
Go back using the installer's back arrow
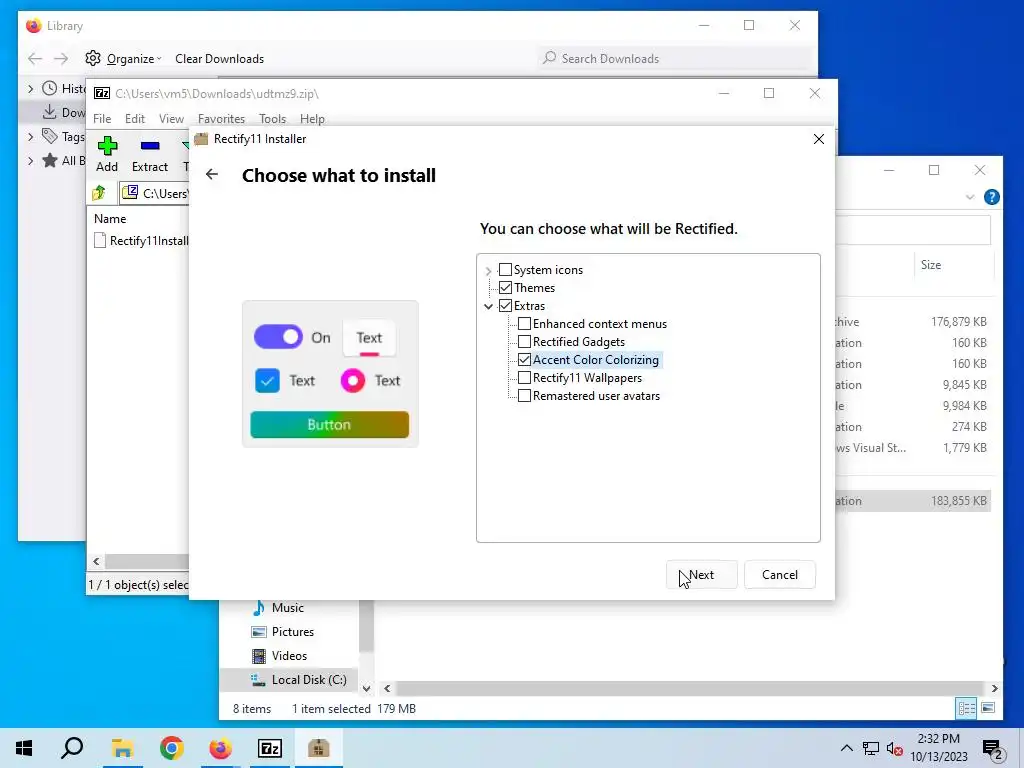tap(212, 174)
